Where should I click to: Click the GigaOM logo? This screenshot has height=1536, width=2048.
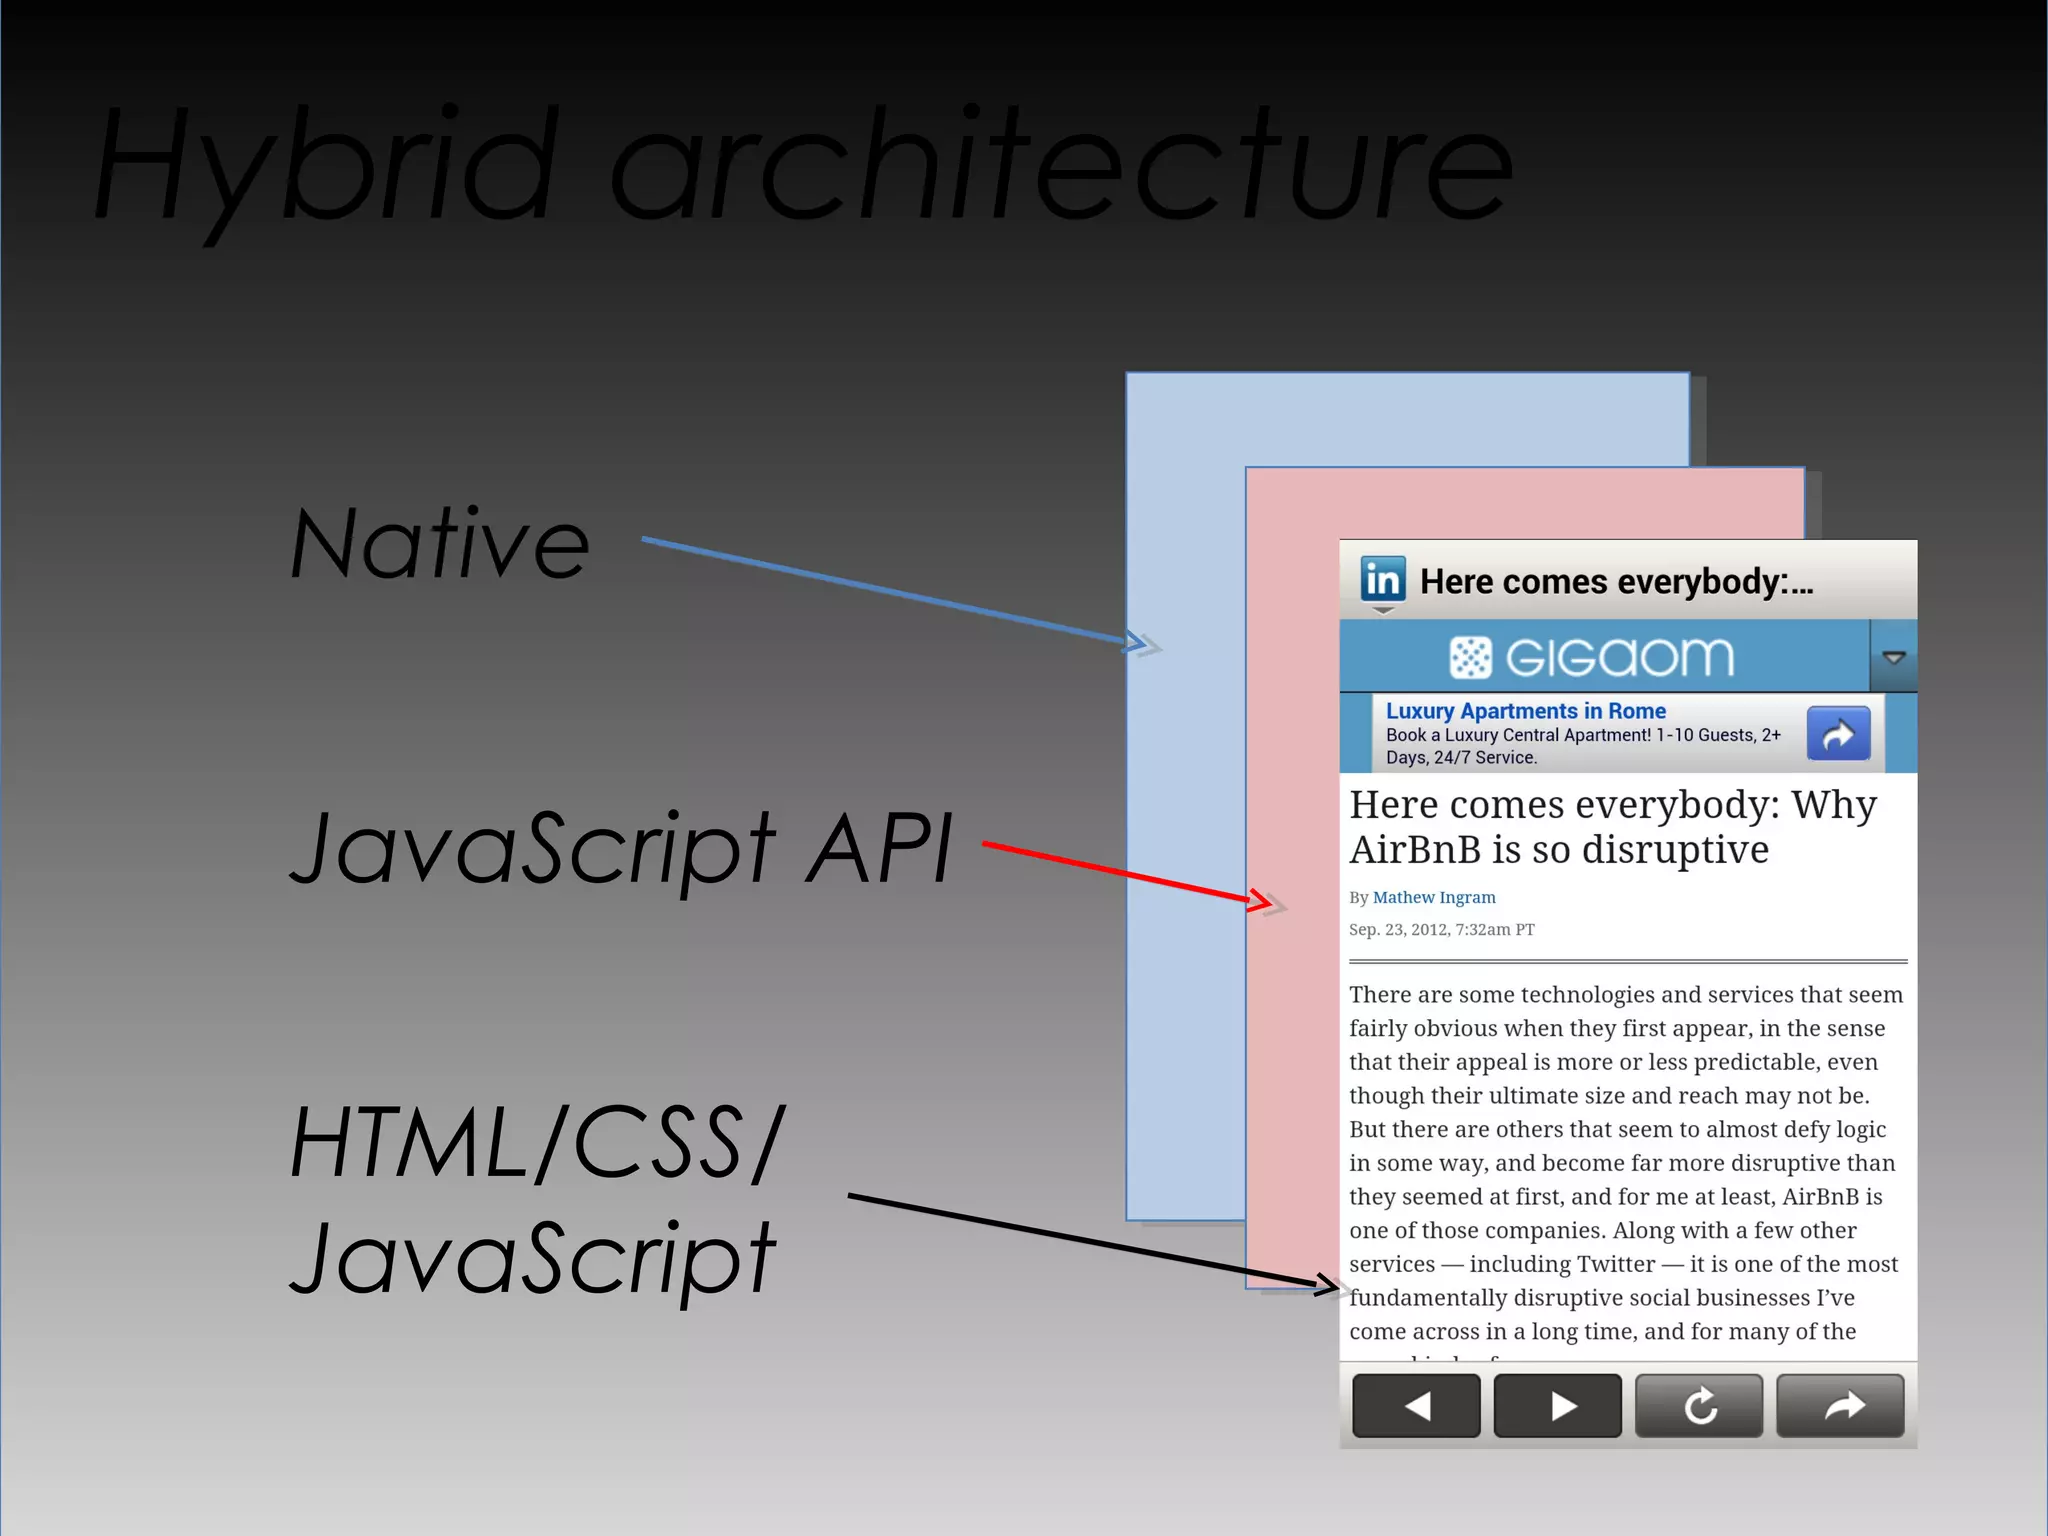pyautogui.click(x=1591, y=657)
